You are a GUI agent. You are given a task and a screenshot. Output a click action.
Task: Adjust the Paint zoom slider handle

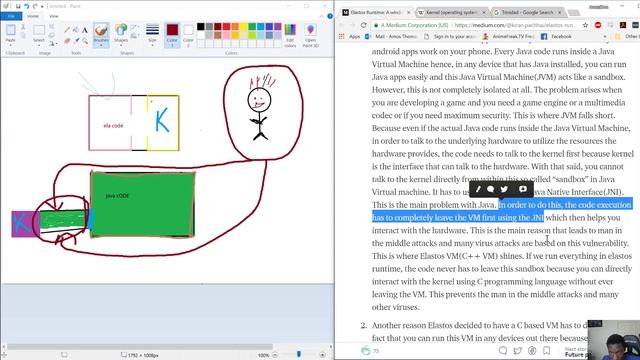point(299,355)
